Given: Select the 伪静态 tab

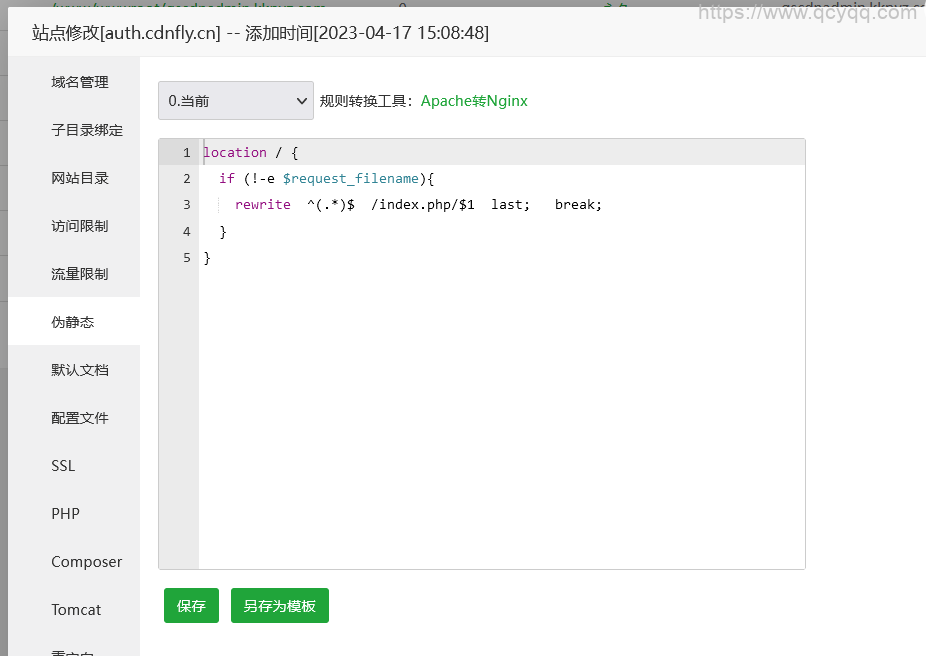Looking at the screenshot, I should coord(73,322).
